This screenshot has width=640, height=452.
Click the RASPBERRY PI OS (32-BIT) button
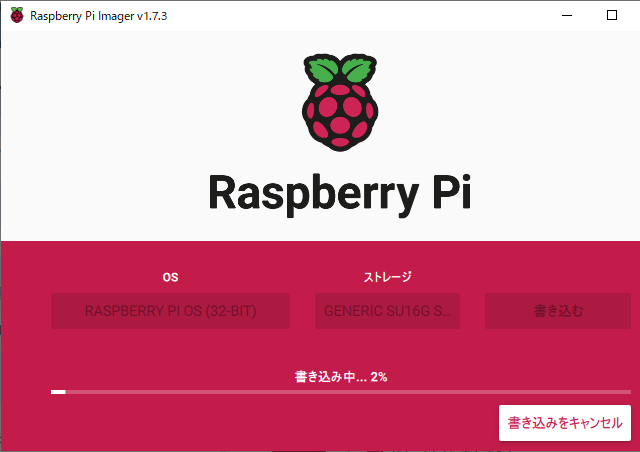tap(170, 311)
